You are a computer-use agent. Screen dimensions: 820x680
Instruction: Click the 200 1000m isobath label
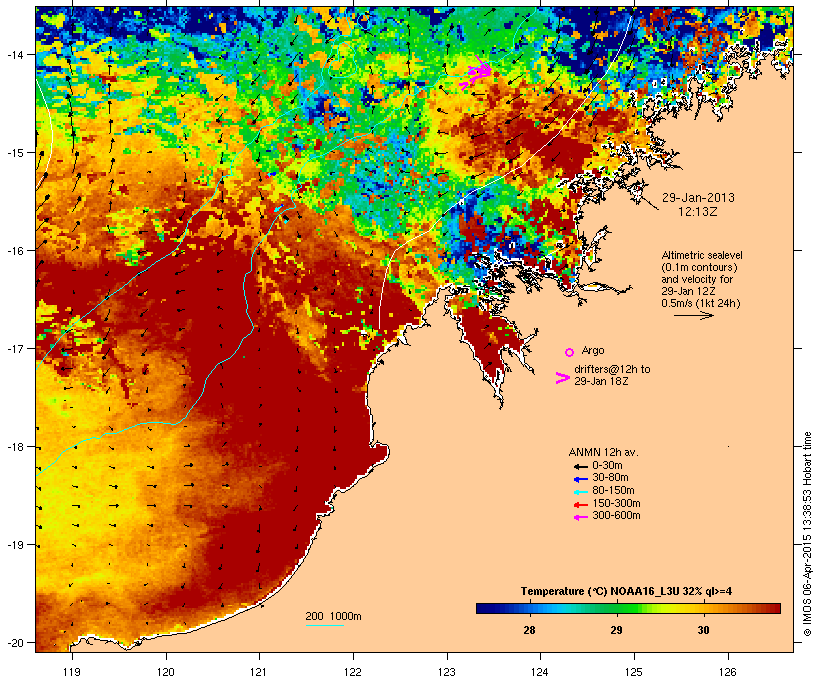point(333,616)
